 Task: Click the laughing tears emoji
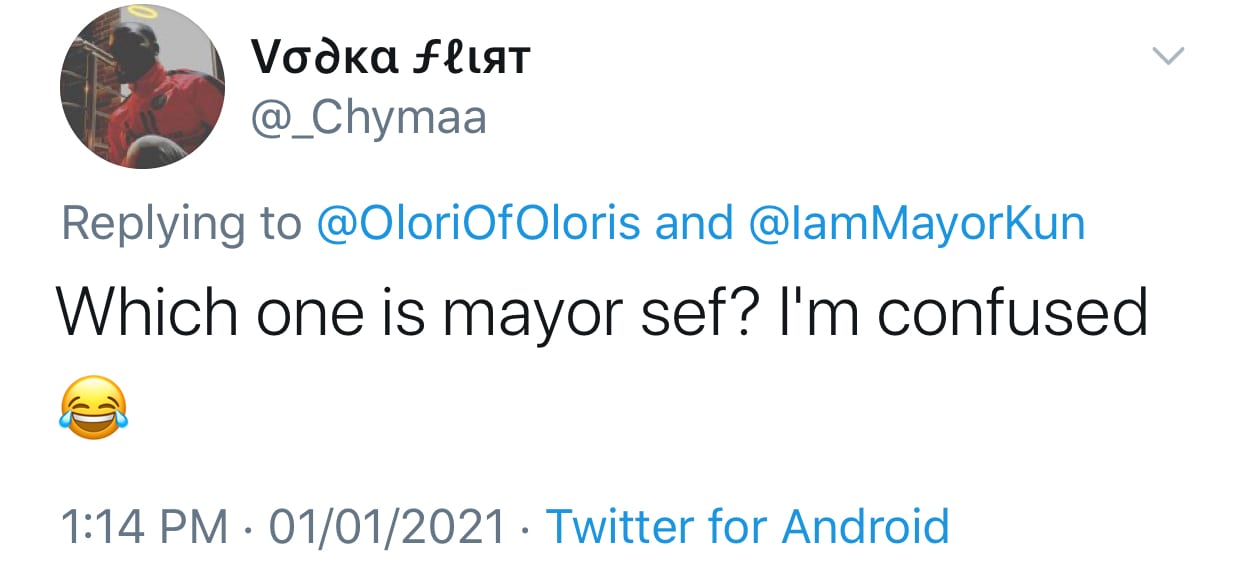[94, 406]
